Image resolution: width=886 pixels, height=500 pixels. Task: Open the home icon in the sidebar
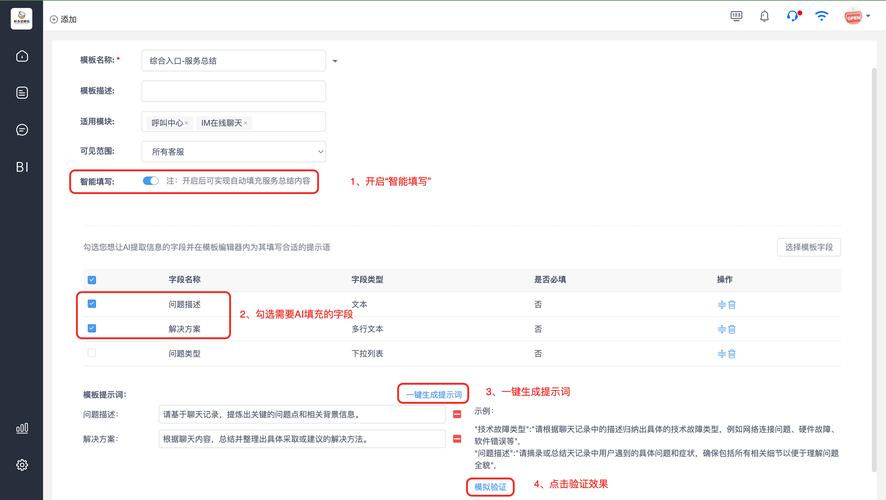pyautogui.click(x=22, y=56)
